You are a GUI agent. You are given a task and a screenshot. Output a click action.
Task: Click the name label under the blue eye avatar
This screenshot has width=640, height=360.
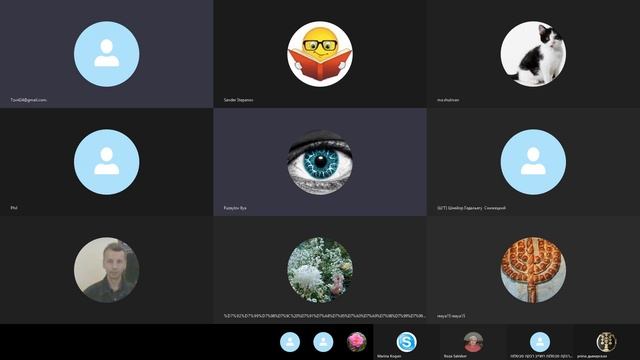point(235,208)
